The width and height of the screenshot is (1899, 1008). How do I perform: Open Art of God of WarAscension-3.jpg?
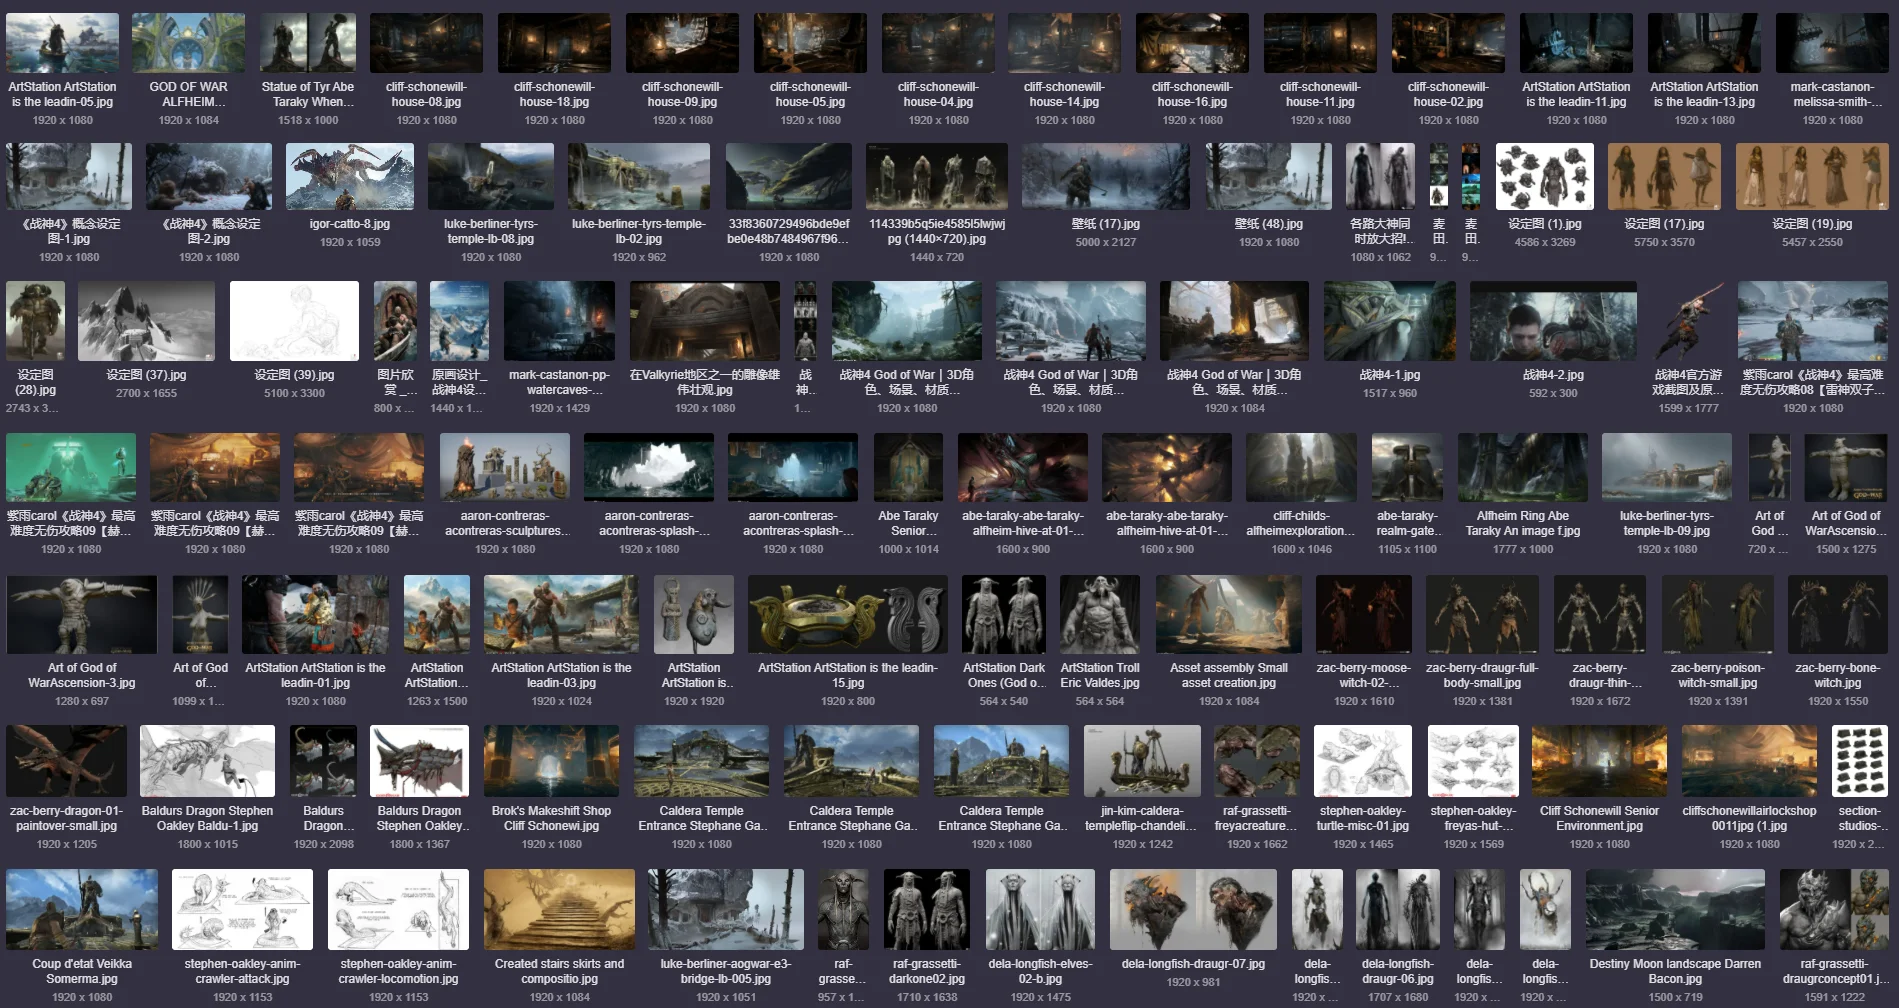coord(81,614)
